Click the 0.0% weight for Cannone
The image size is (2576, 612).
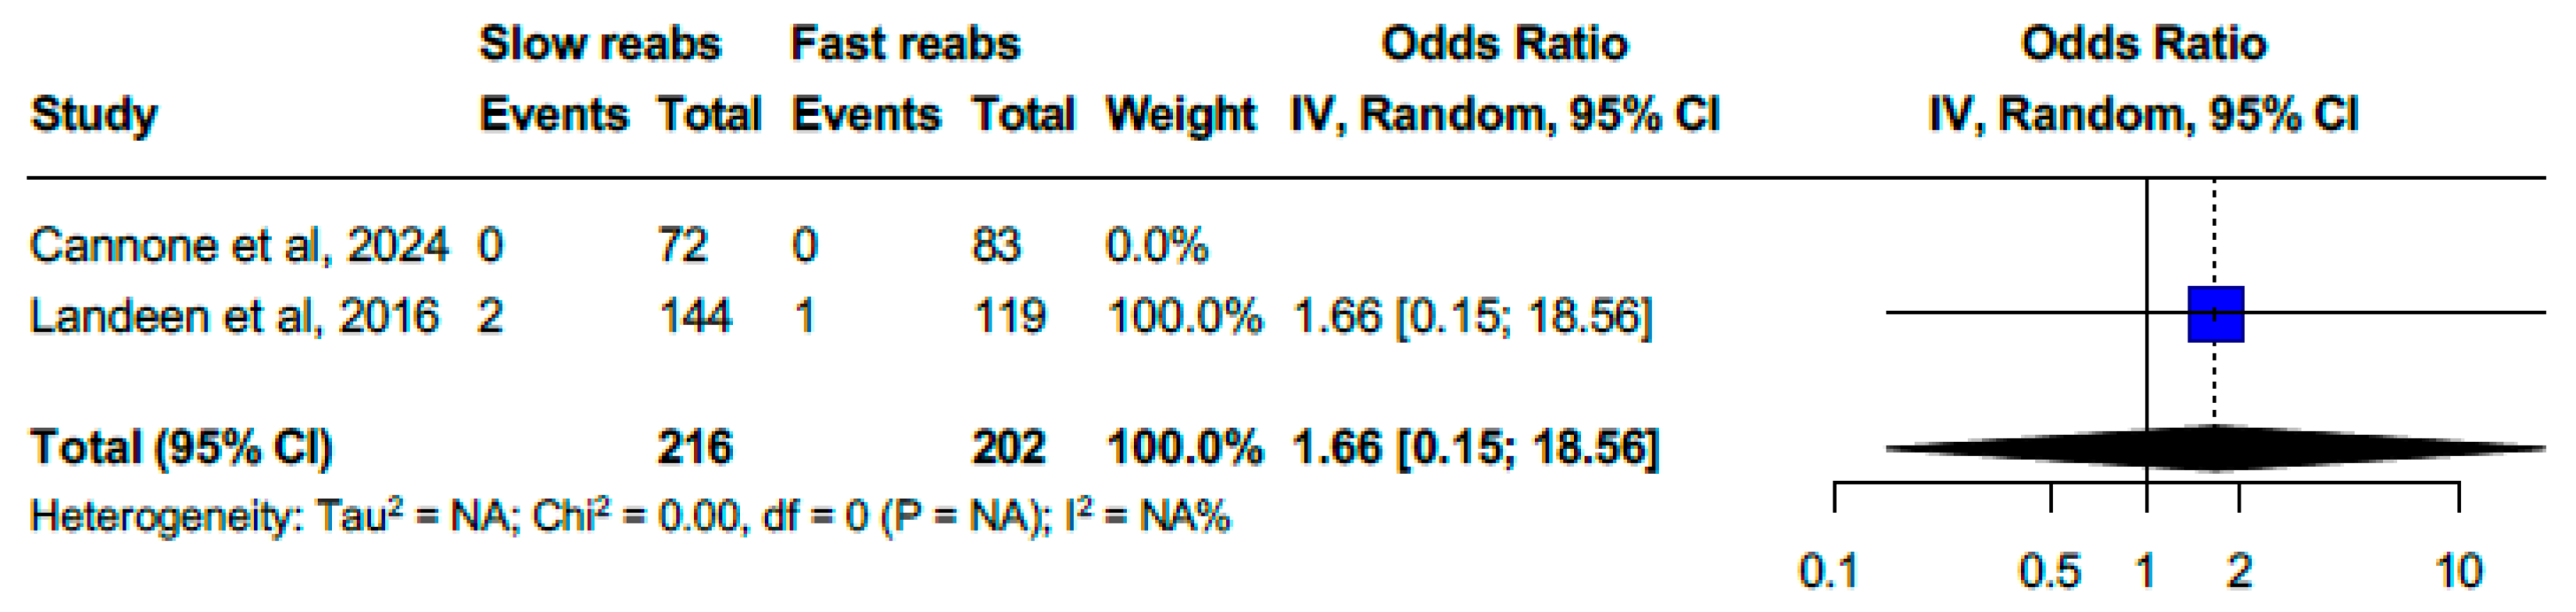coord(1157,246)
